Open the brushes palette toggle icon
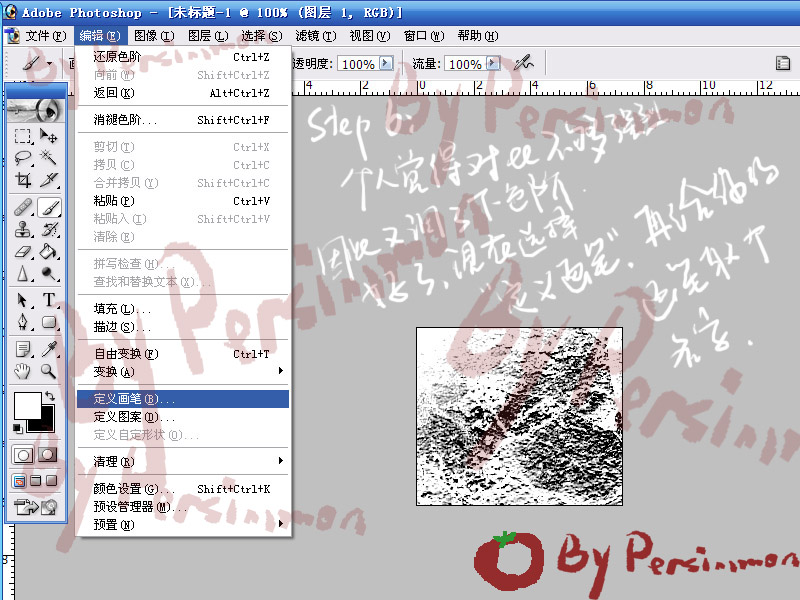Image resolution: width=800 pixels, height=600 pixels. 783,63
